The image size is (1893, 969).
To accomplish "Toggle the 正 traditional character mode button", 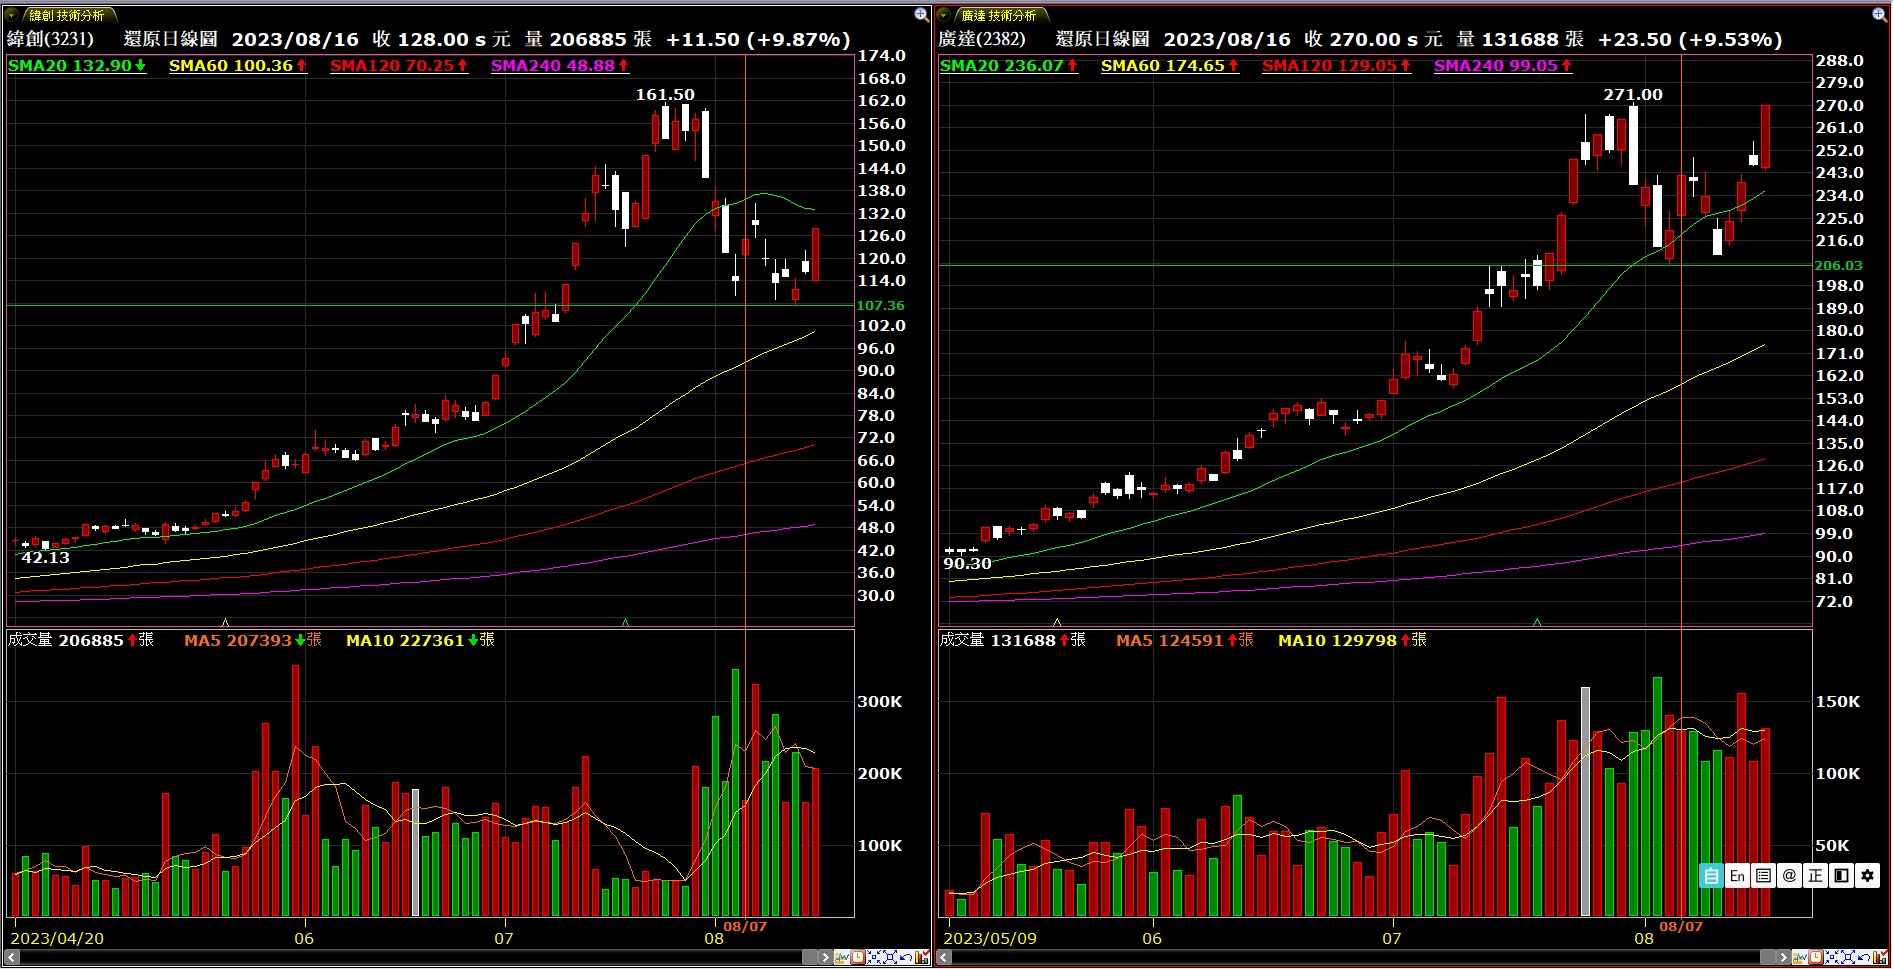I will (1815, 876).
